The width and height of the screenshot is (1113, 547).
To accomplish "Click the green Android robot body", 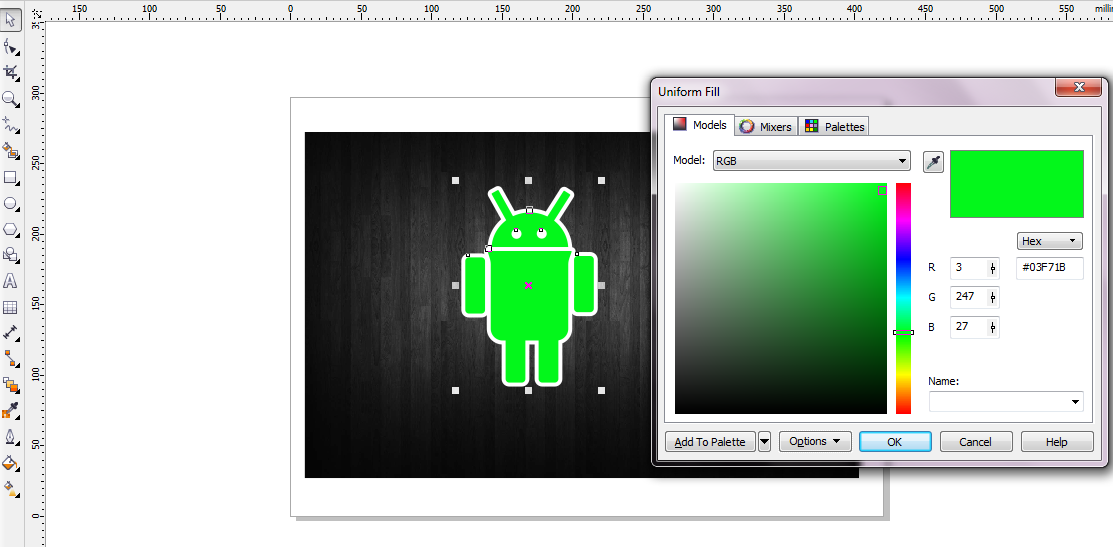I will pos(530,294).
